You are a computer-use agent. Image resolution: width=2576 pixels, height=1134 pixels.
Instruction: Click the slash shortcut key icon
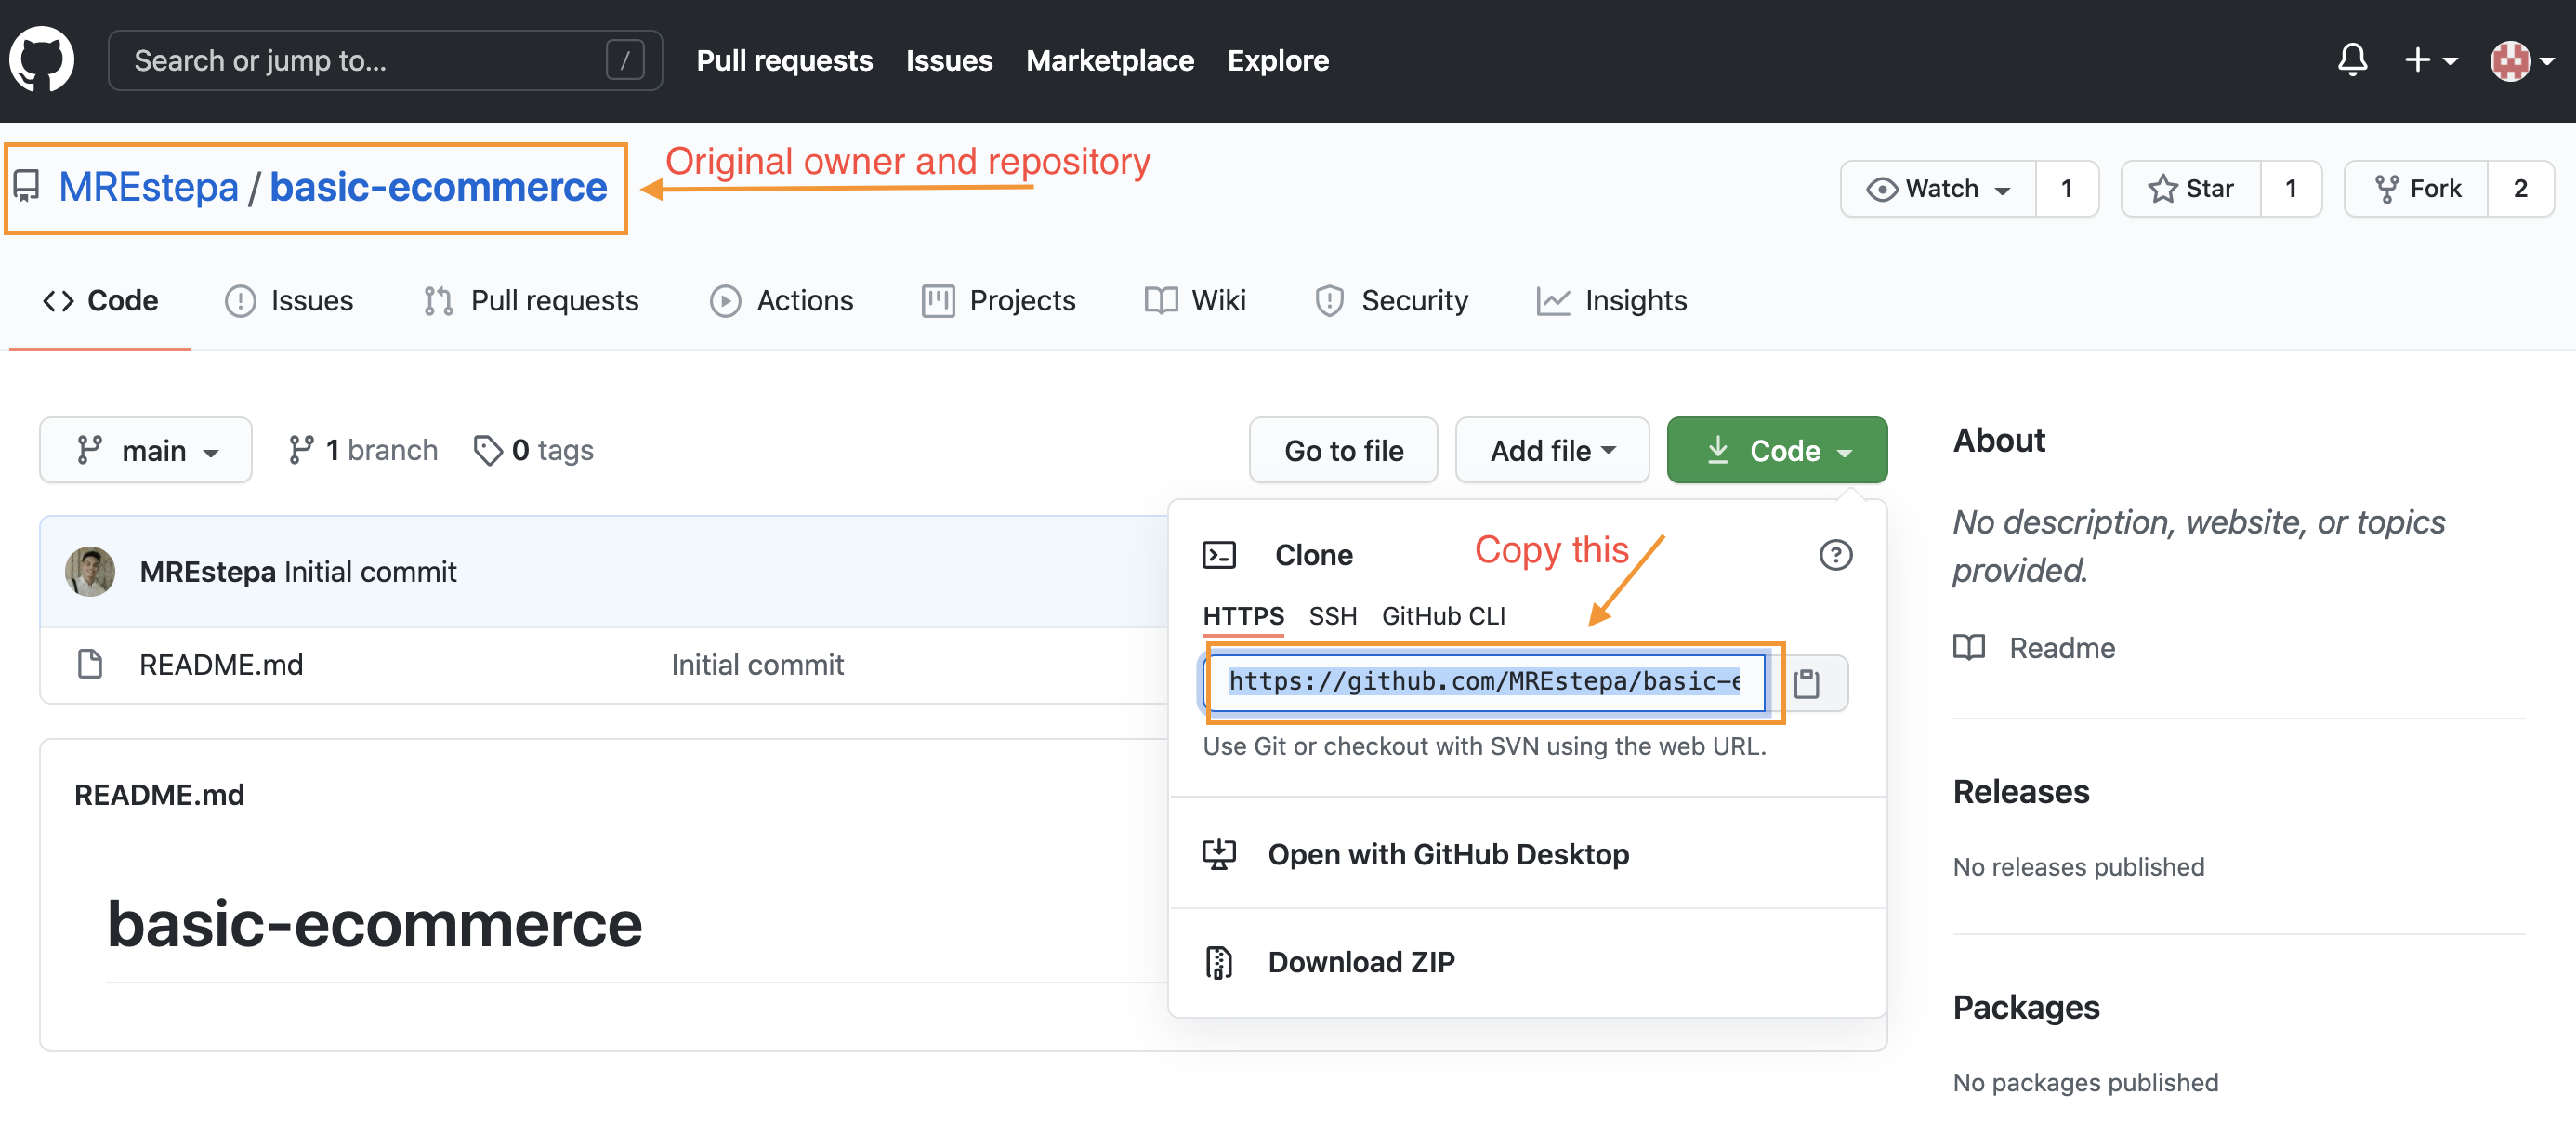click(625, 60)
